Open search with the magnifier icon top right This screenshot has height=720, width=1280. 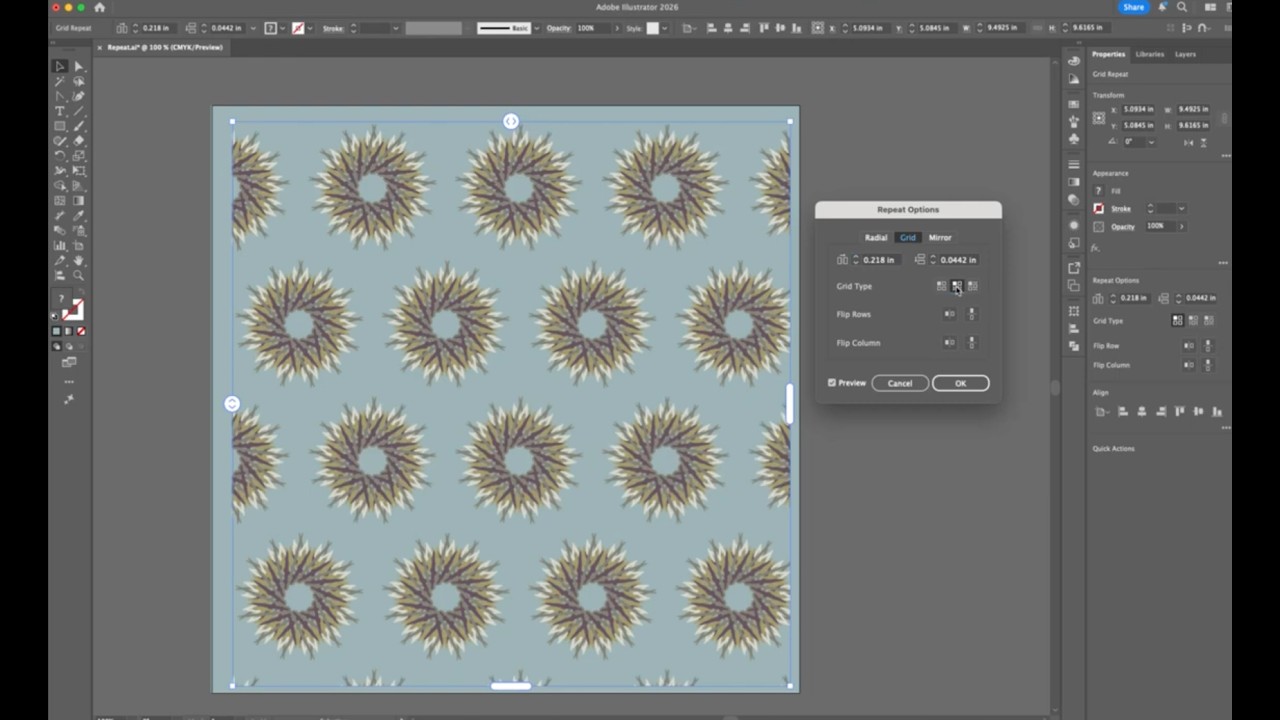1182,7
